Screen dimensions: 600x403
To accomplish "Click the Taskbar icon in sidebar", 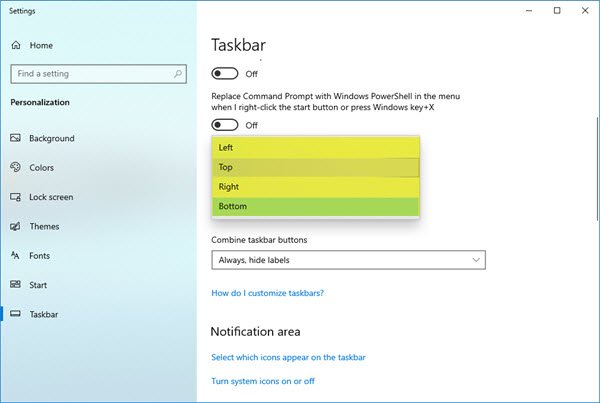I will (15, 314).
